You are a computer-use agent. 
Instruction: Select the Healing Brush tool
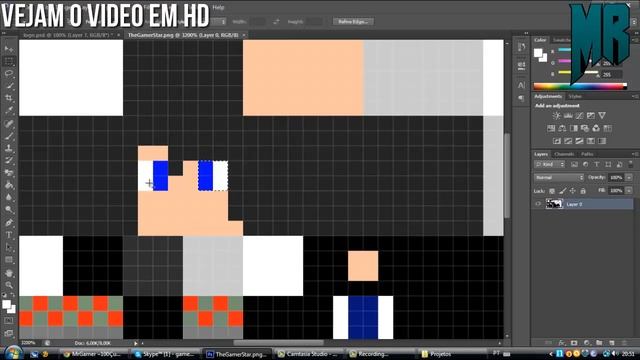[9, 123]
